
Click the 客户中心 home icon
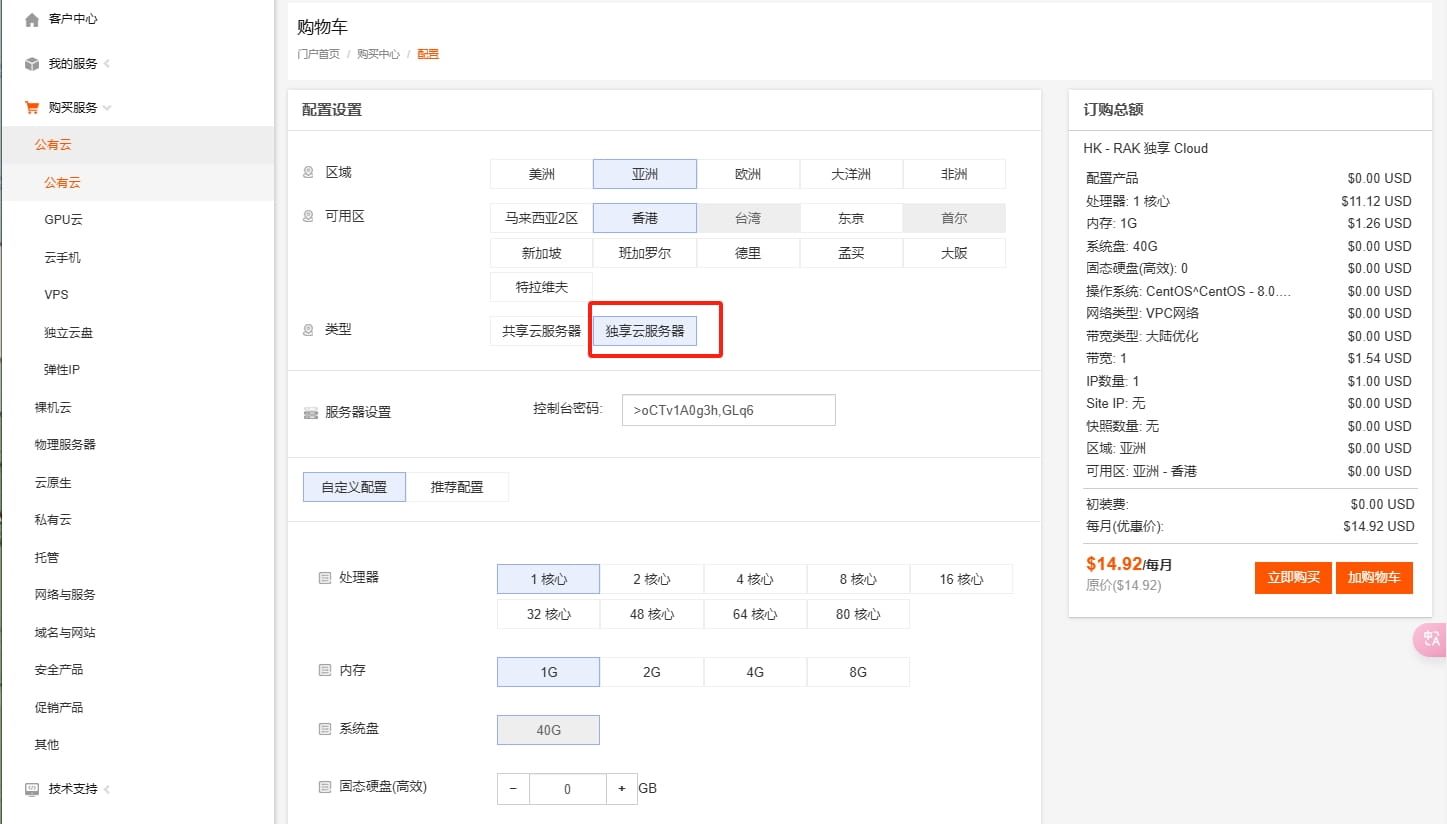pos(31,18)
